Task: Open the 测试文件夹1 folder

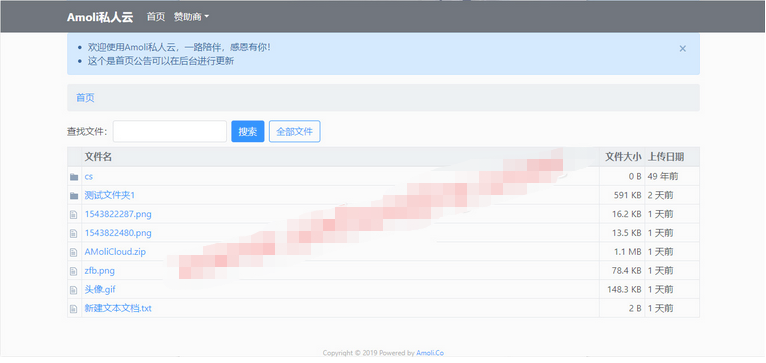Action: click(109, 195)
